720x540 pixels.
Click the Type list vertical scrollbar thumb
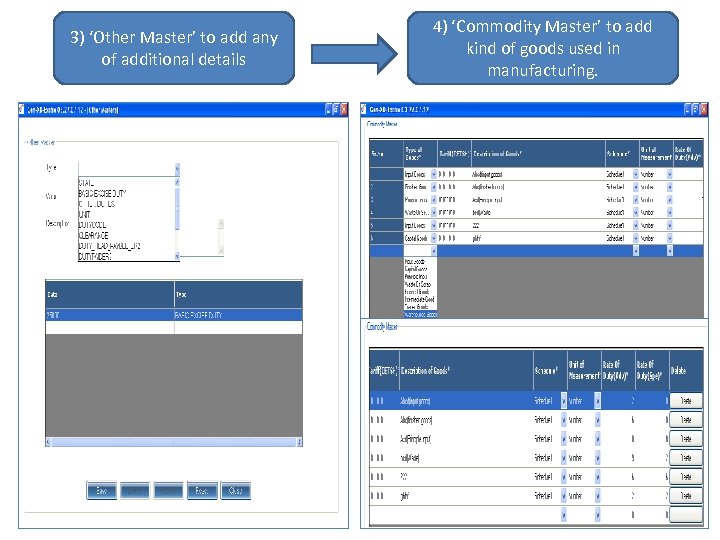click(x=177, y=209)
